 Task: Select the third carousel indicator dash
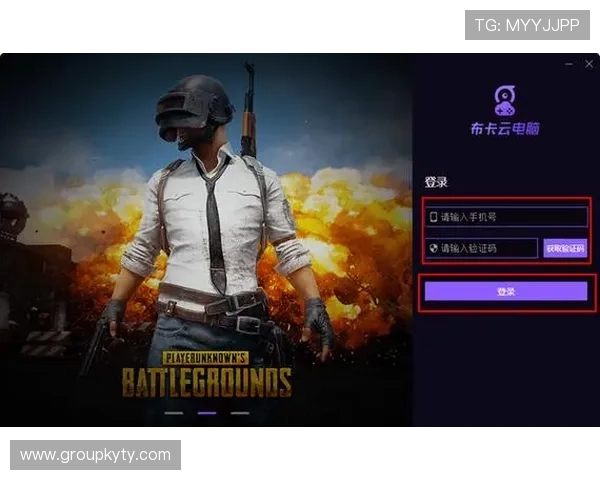point(240,413)
